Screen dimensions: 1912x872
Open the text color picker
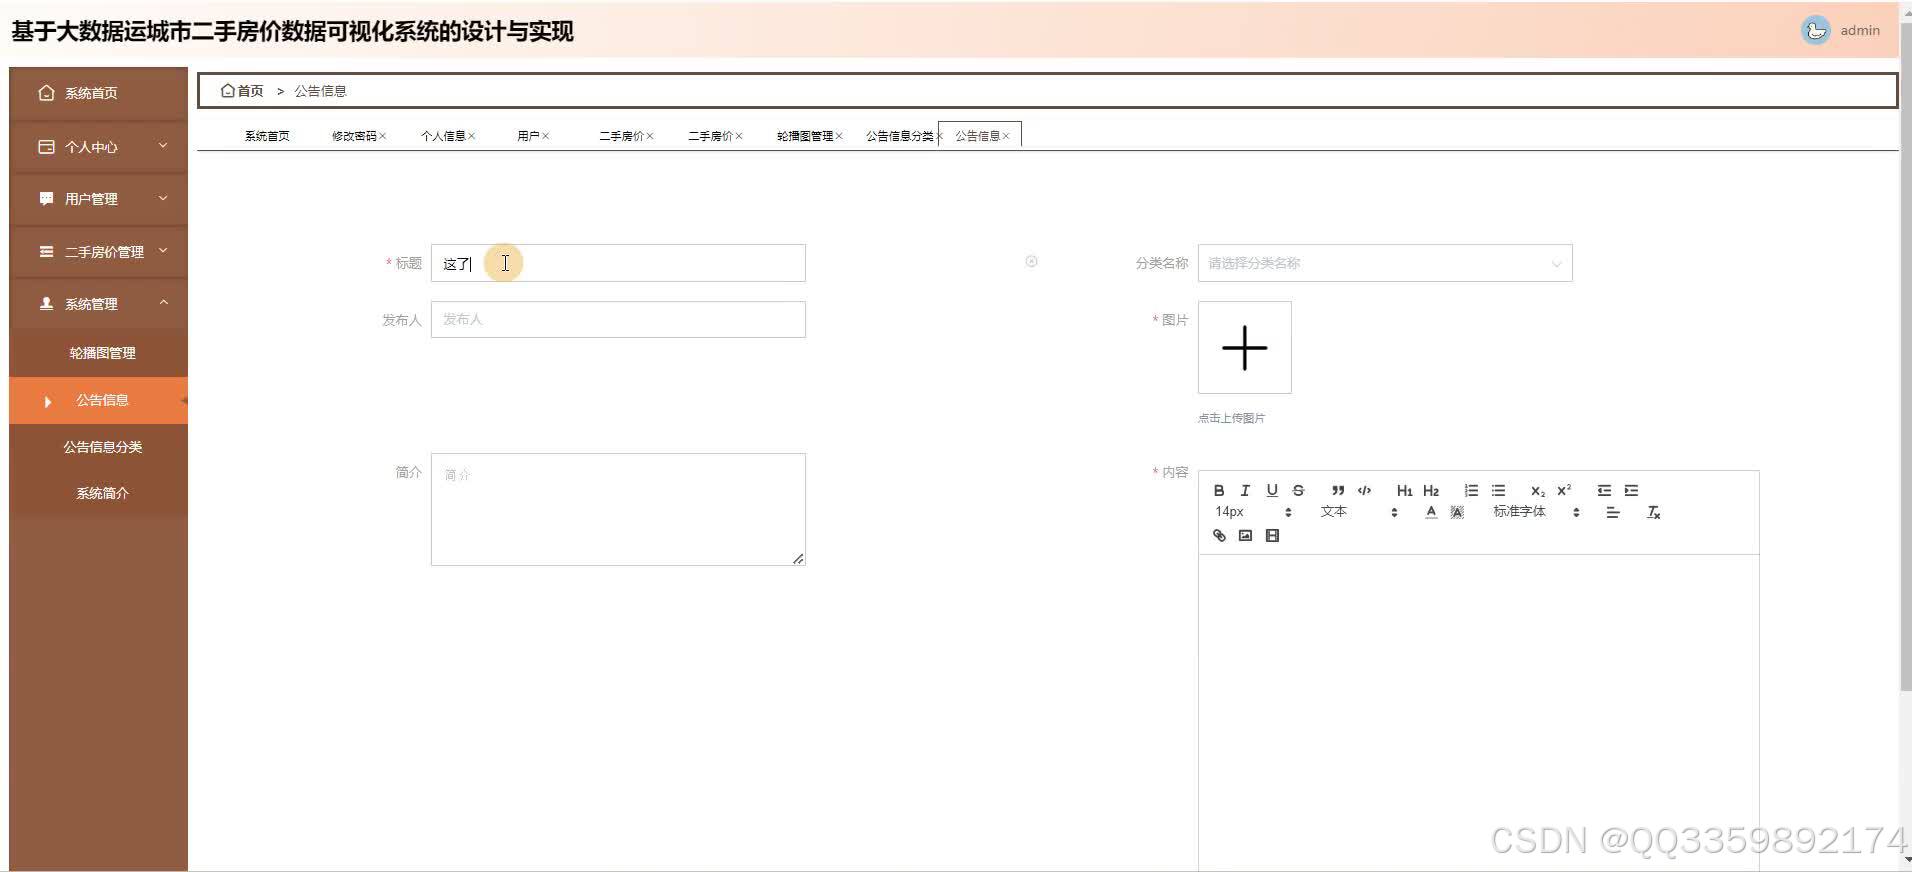[1431, 512]
